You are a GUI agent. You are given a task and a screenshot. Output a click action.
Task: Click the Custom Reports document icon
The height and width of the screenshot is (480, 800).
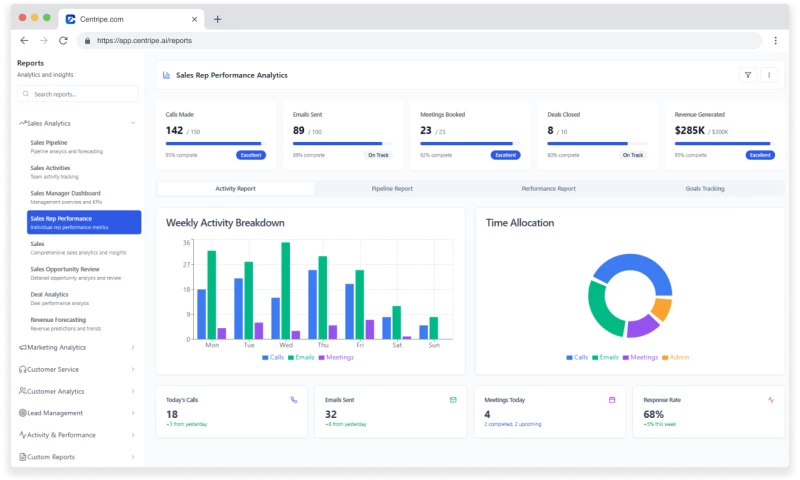(22, 457)
